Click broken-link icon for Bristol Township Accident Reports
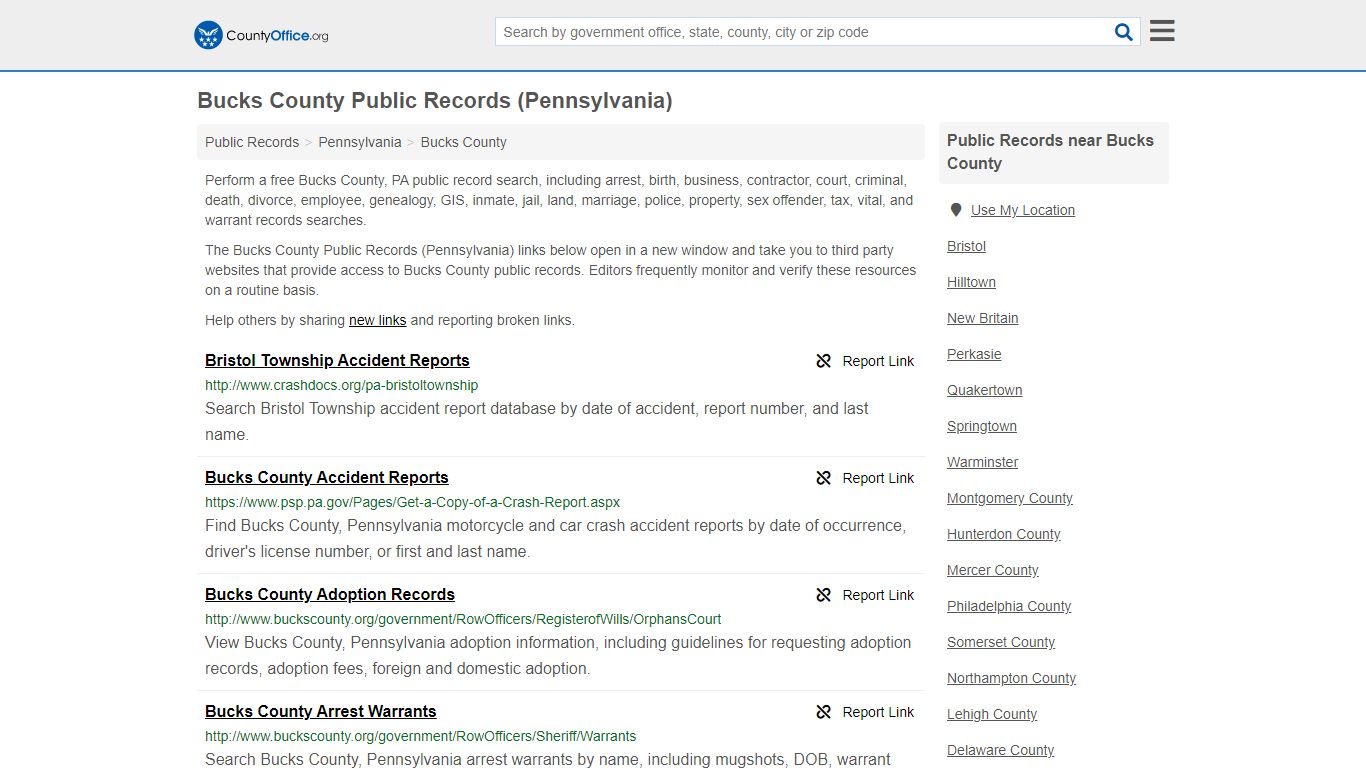1366x768 pixels. pos(823,361)
